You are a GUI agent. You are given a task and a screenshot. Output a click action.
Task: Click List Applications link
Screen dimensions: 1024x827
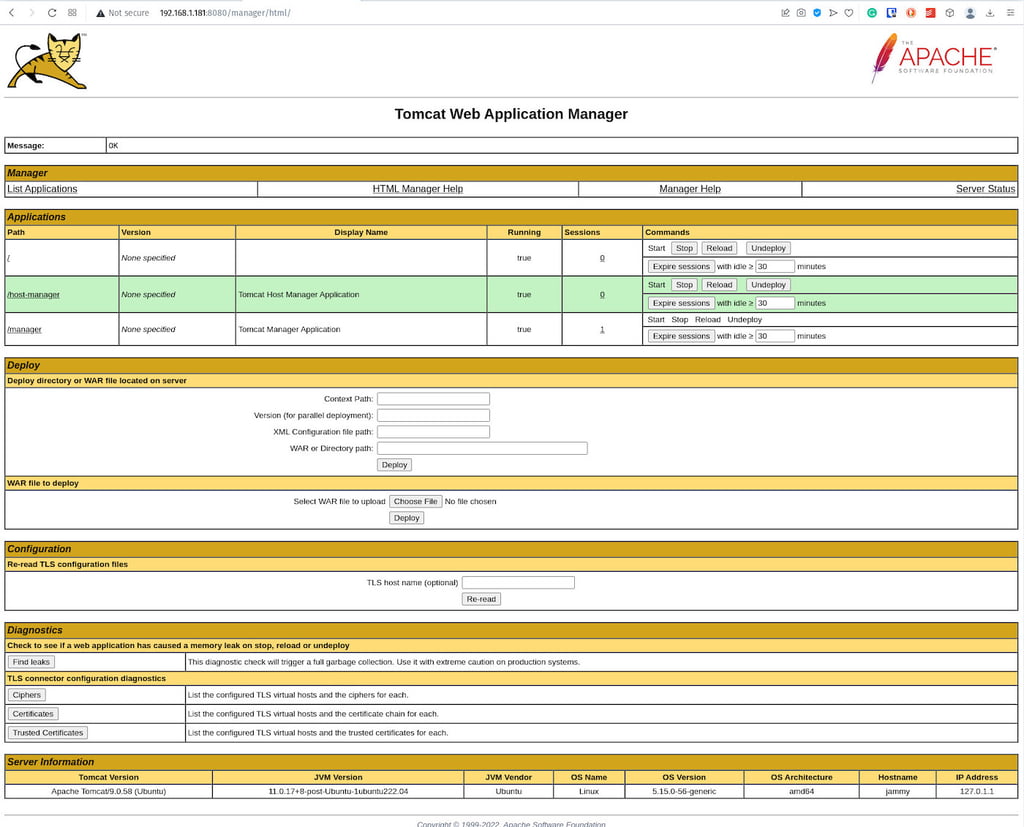tap(42, 189)
